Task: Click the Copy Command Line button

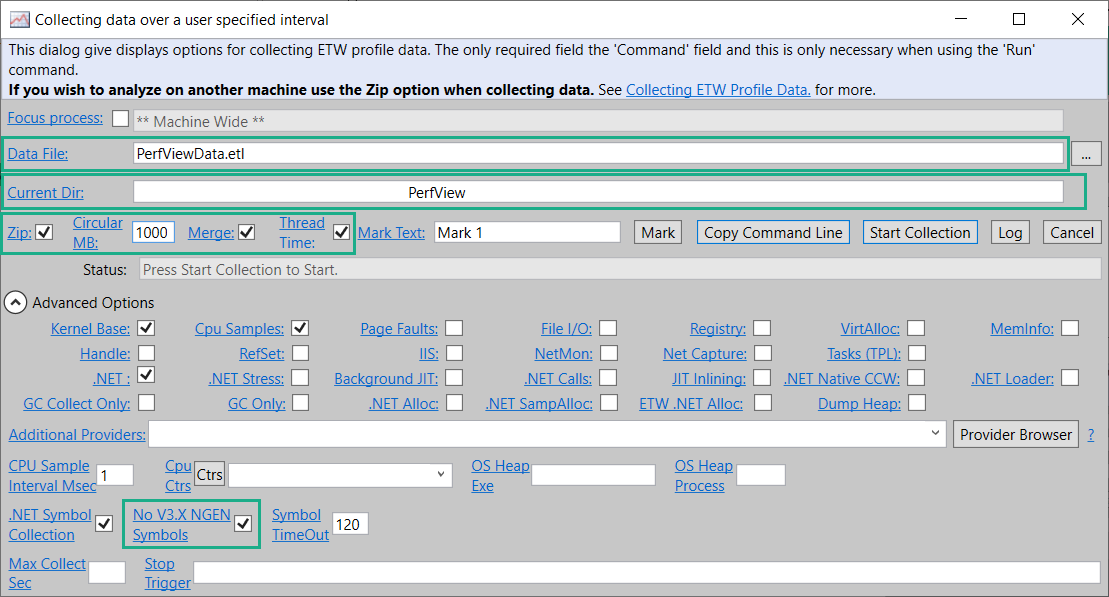Action: [773, 233]
